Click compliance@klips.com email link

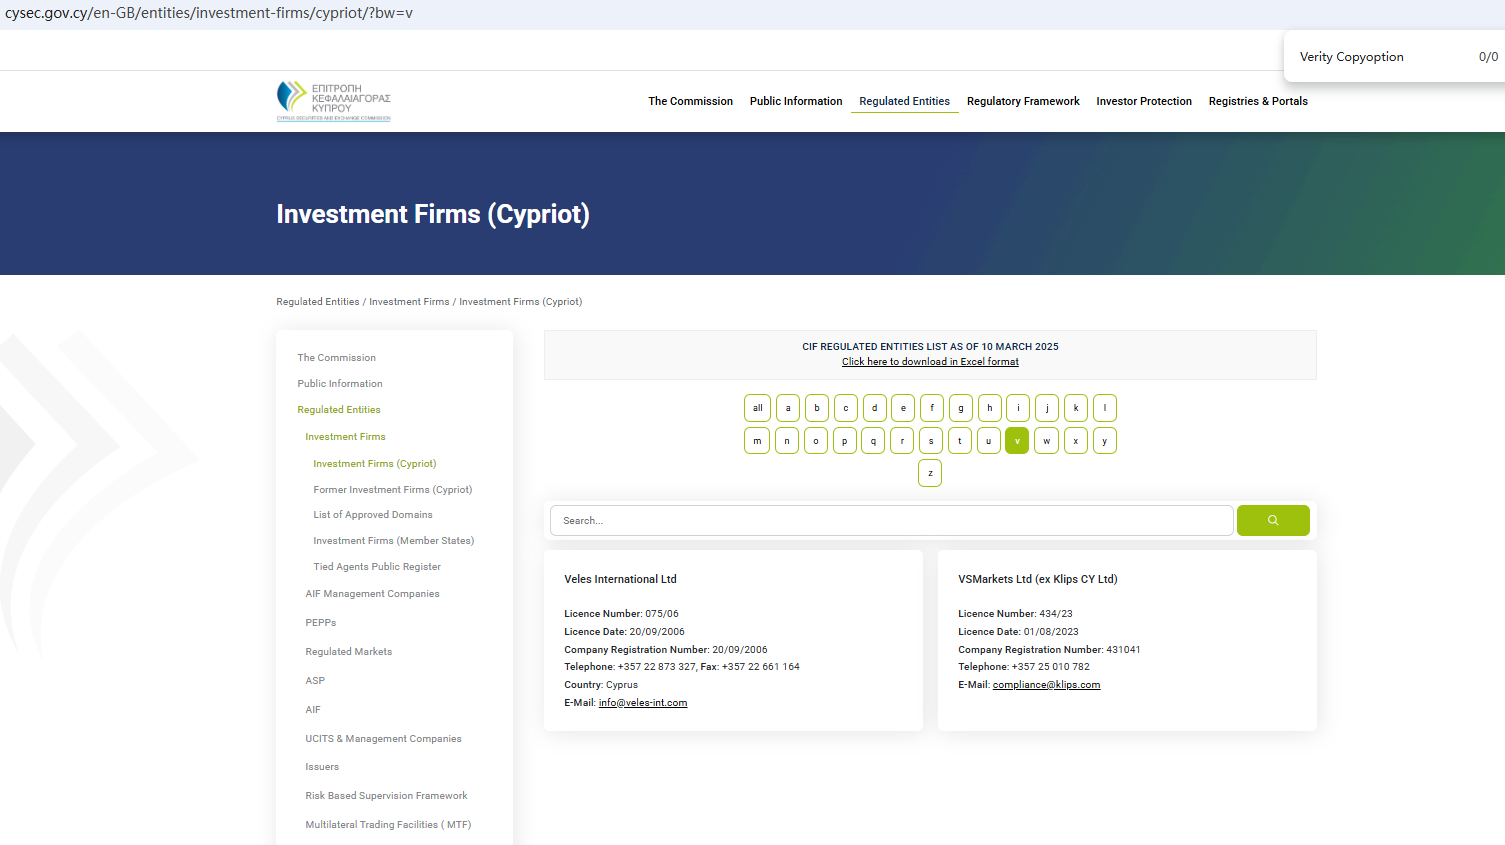(1046, 685)
